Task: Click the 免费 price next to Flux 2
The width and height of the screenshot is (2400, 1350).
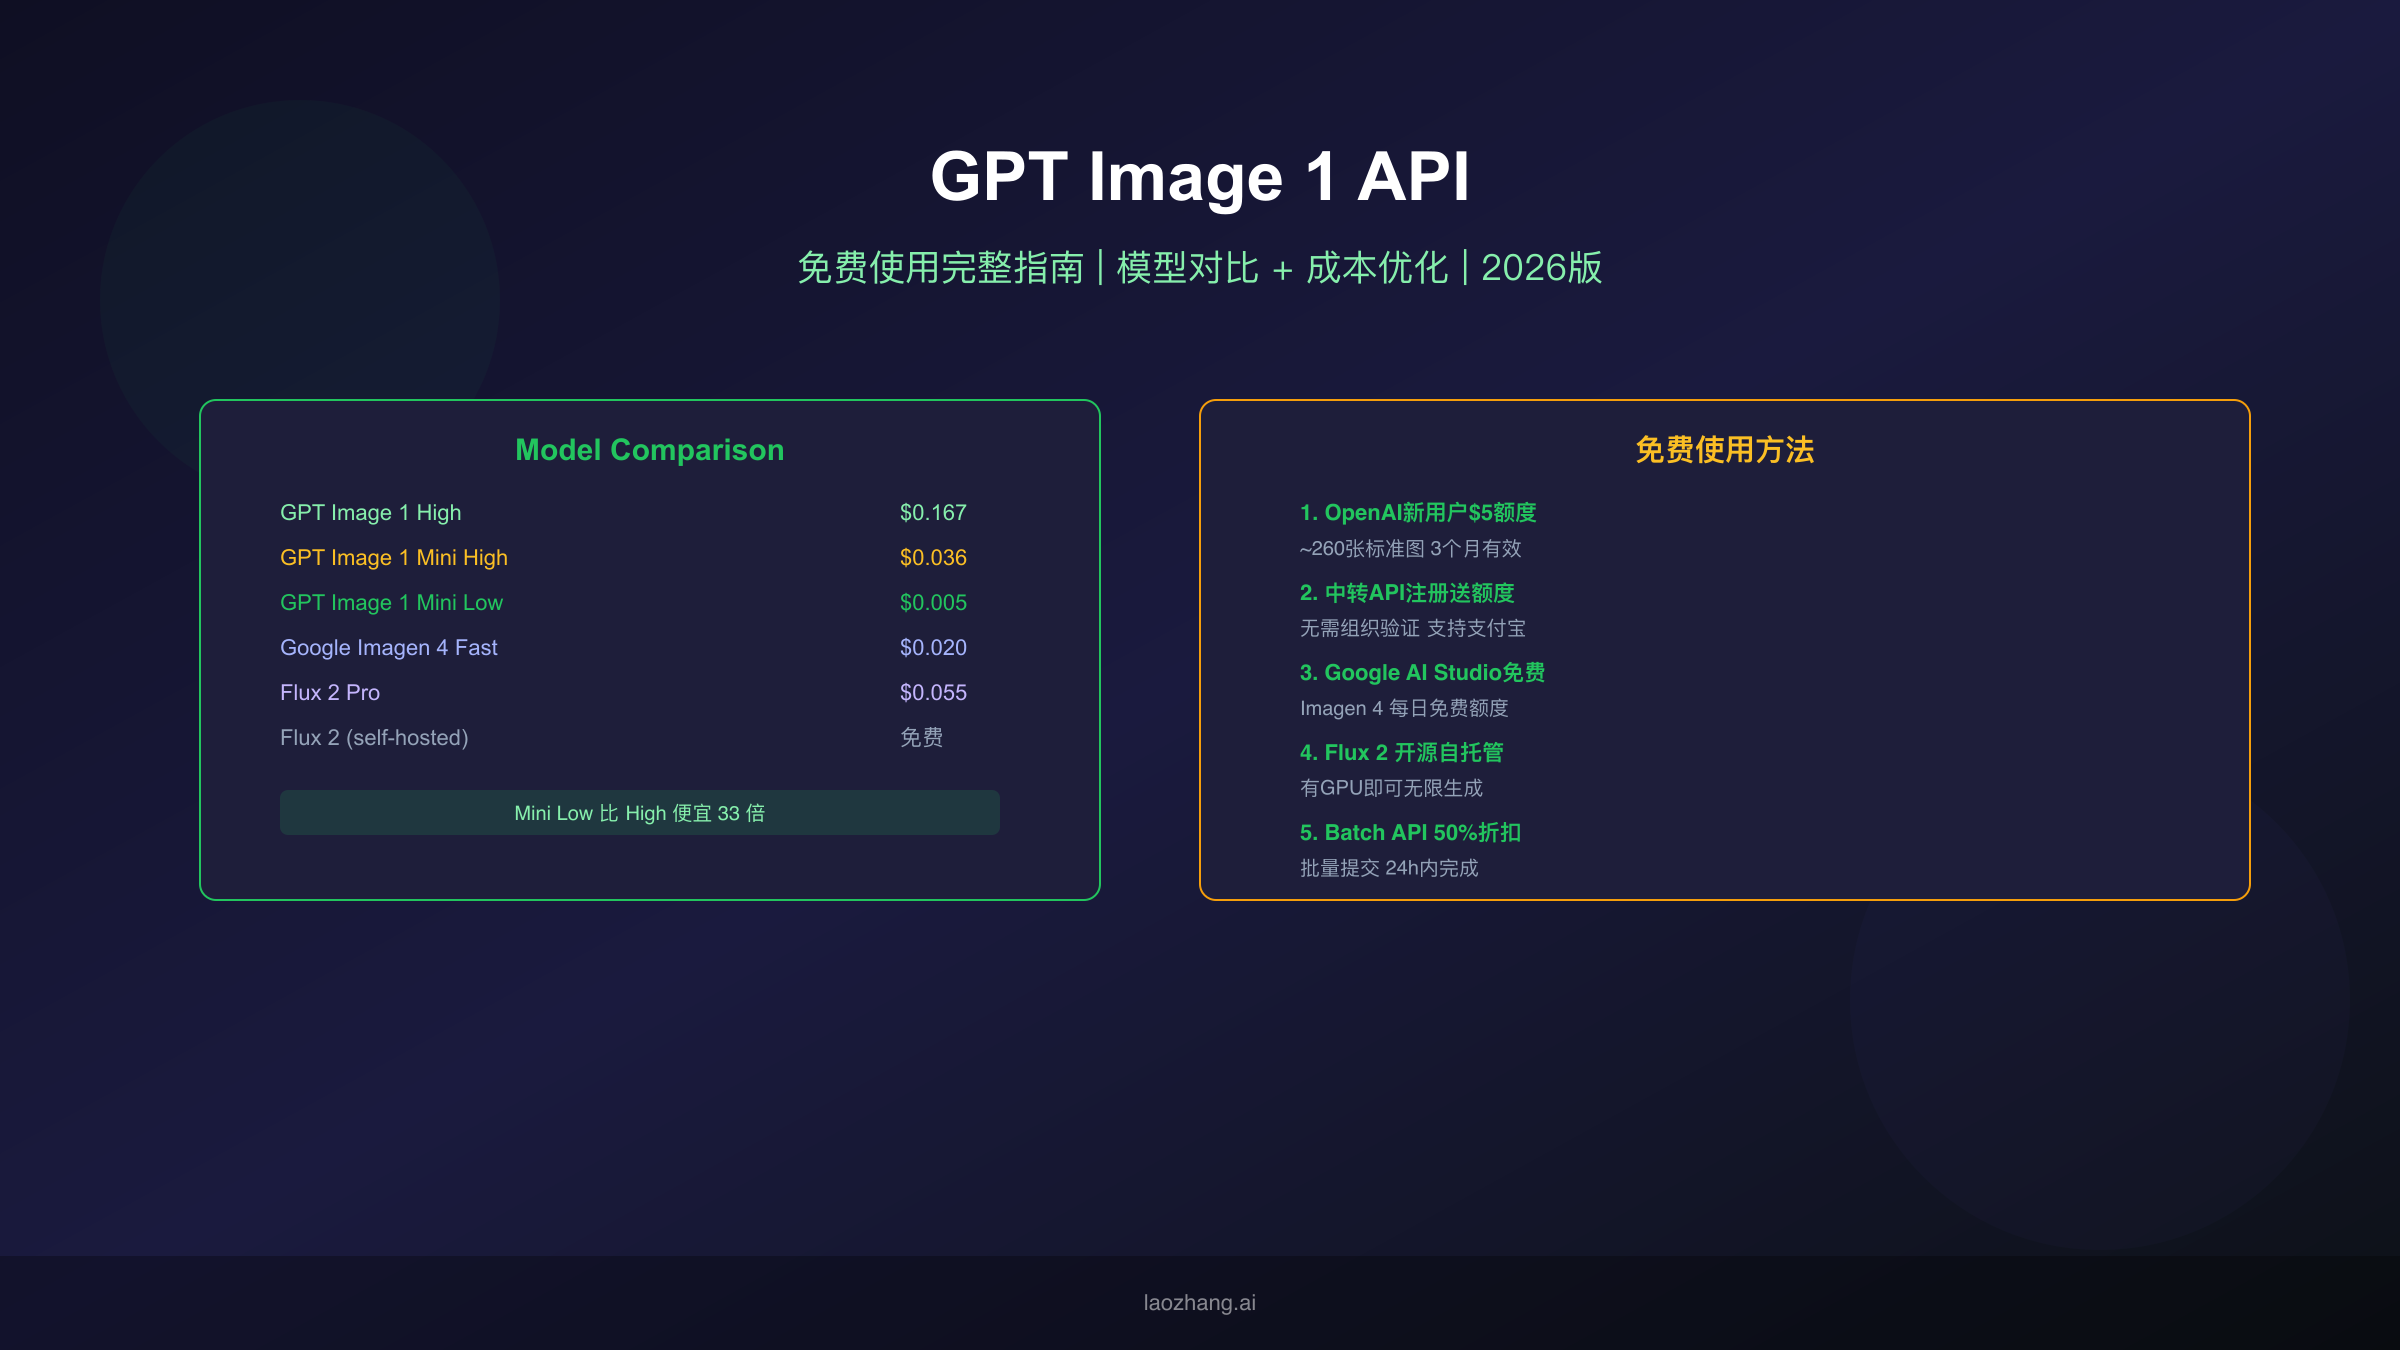Action: [x=921, y=737]
